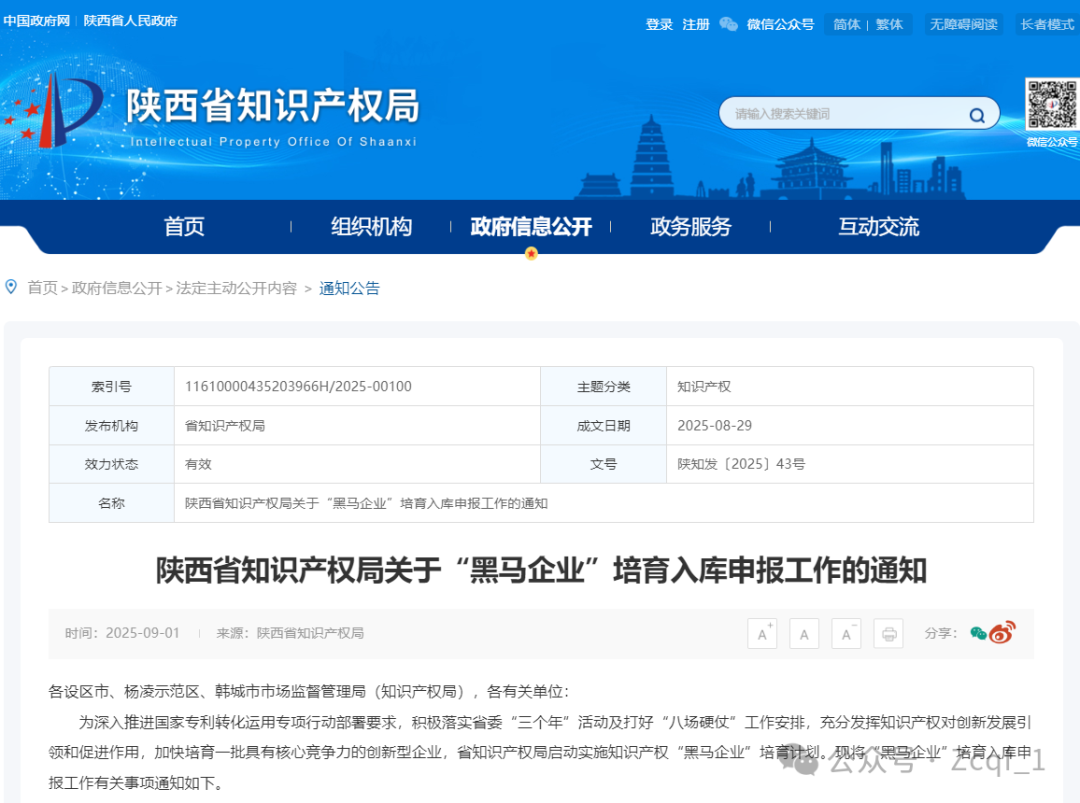
Task: Select the 互动交流 tab
Action: (877, 226)
